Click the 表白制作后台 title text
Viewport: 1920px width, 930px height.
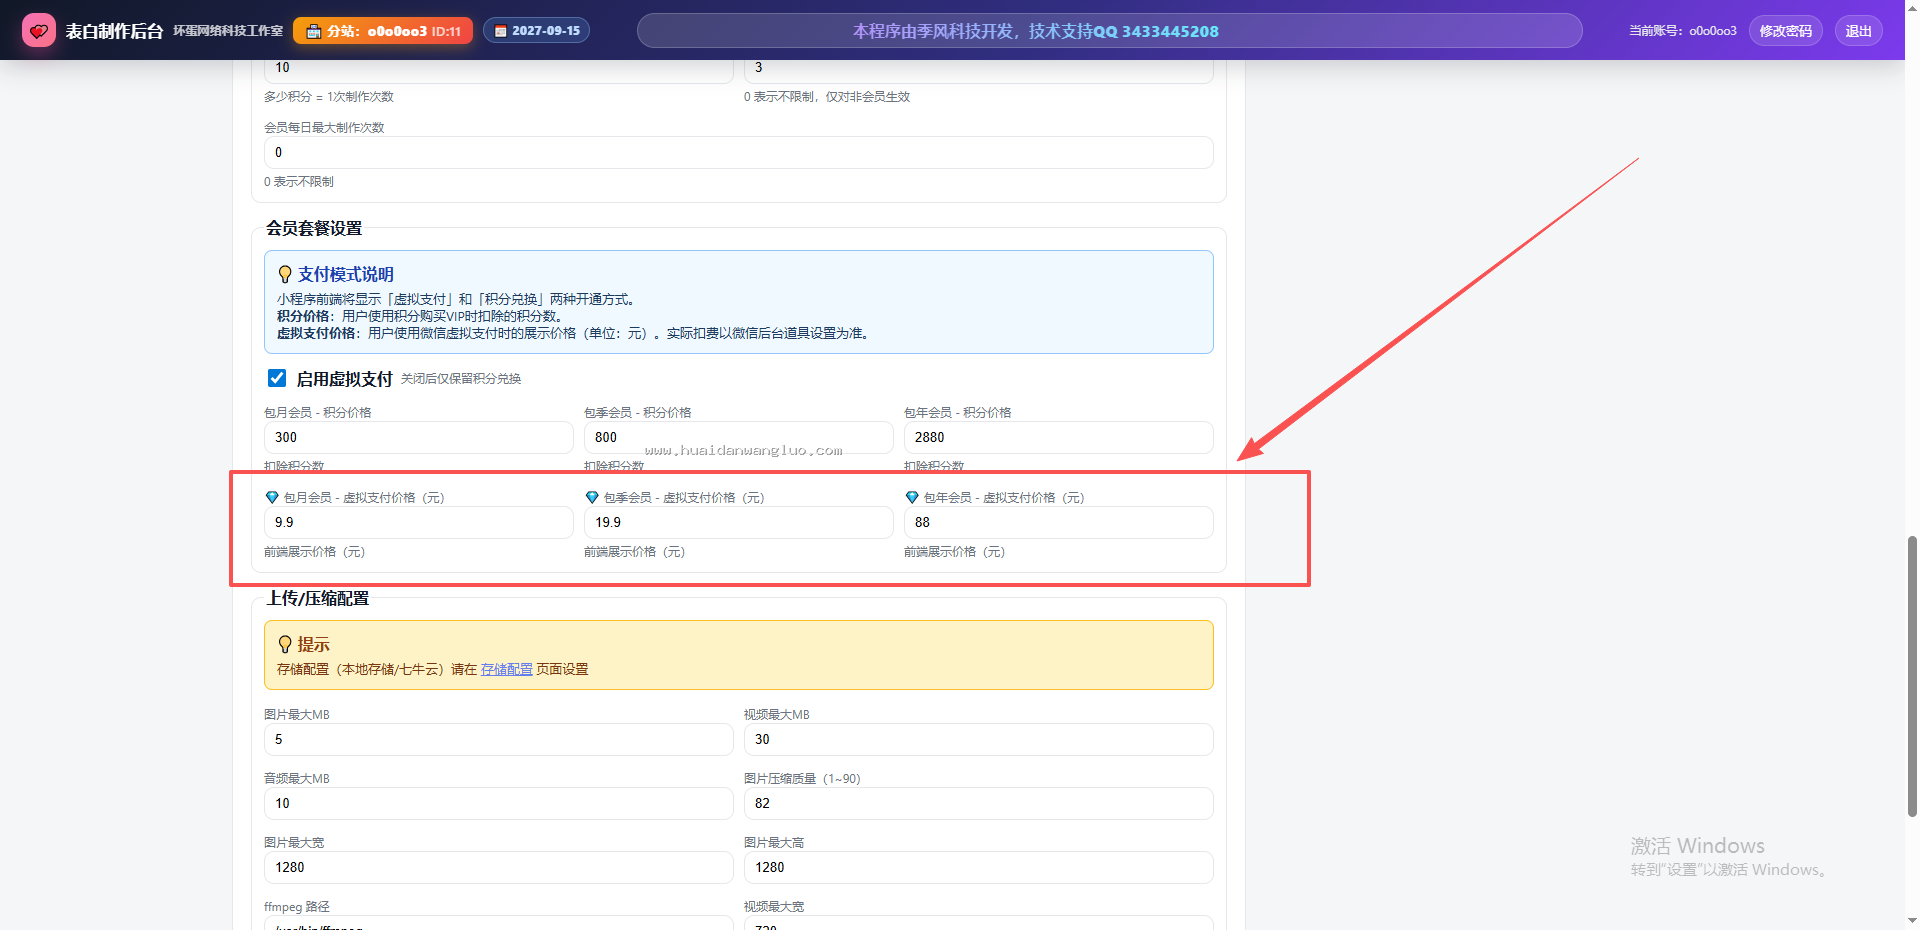114,31
